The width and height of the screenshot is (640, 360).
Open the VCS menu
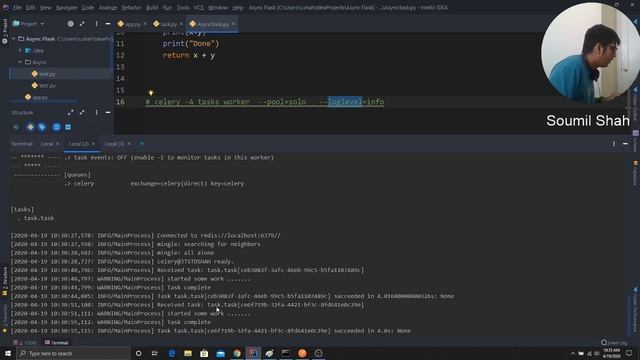click(198, 7)
